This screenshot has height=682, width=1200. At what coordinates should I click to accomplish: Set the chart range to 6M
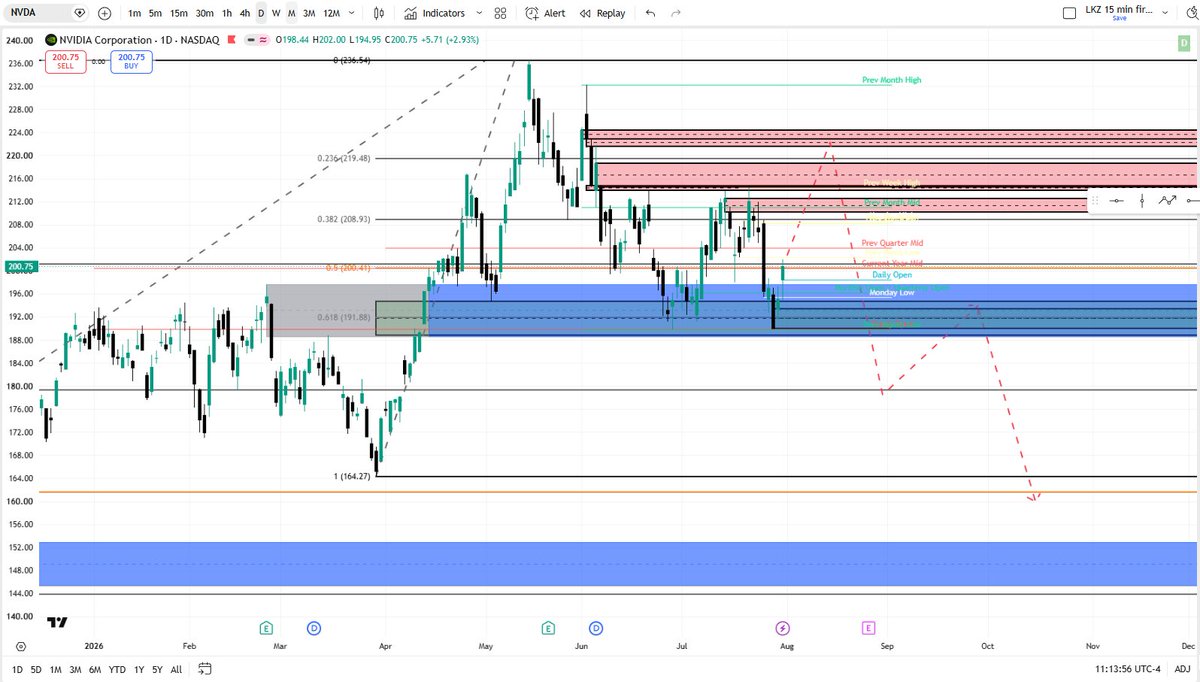[95, 669]
